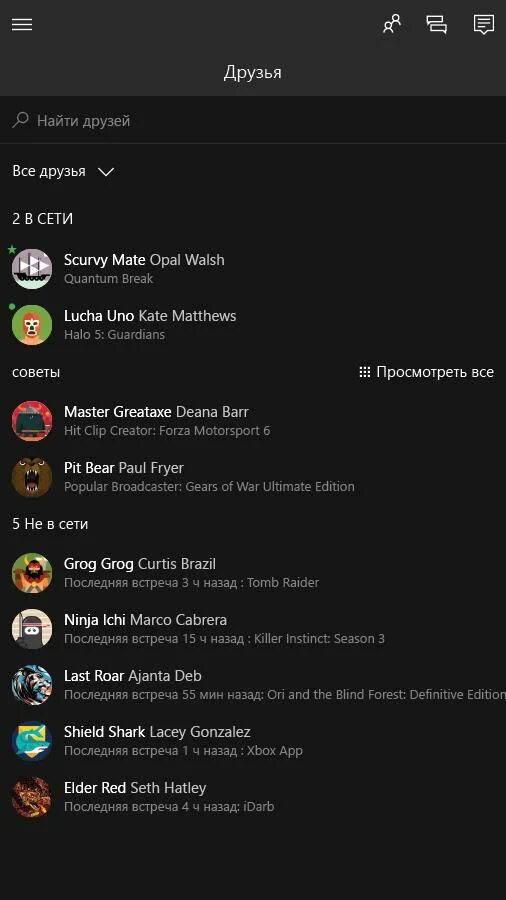506x900 pixels.
Task: Open the friends people icon
Action: pos(392,24)
